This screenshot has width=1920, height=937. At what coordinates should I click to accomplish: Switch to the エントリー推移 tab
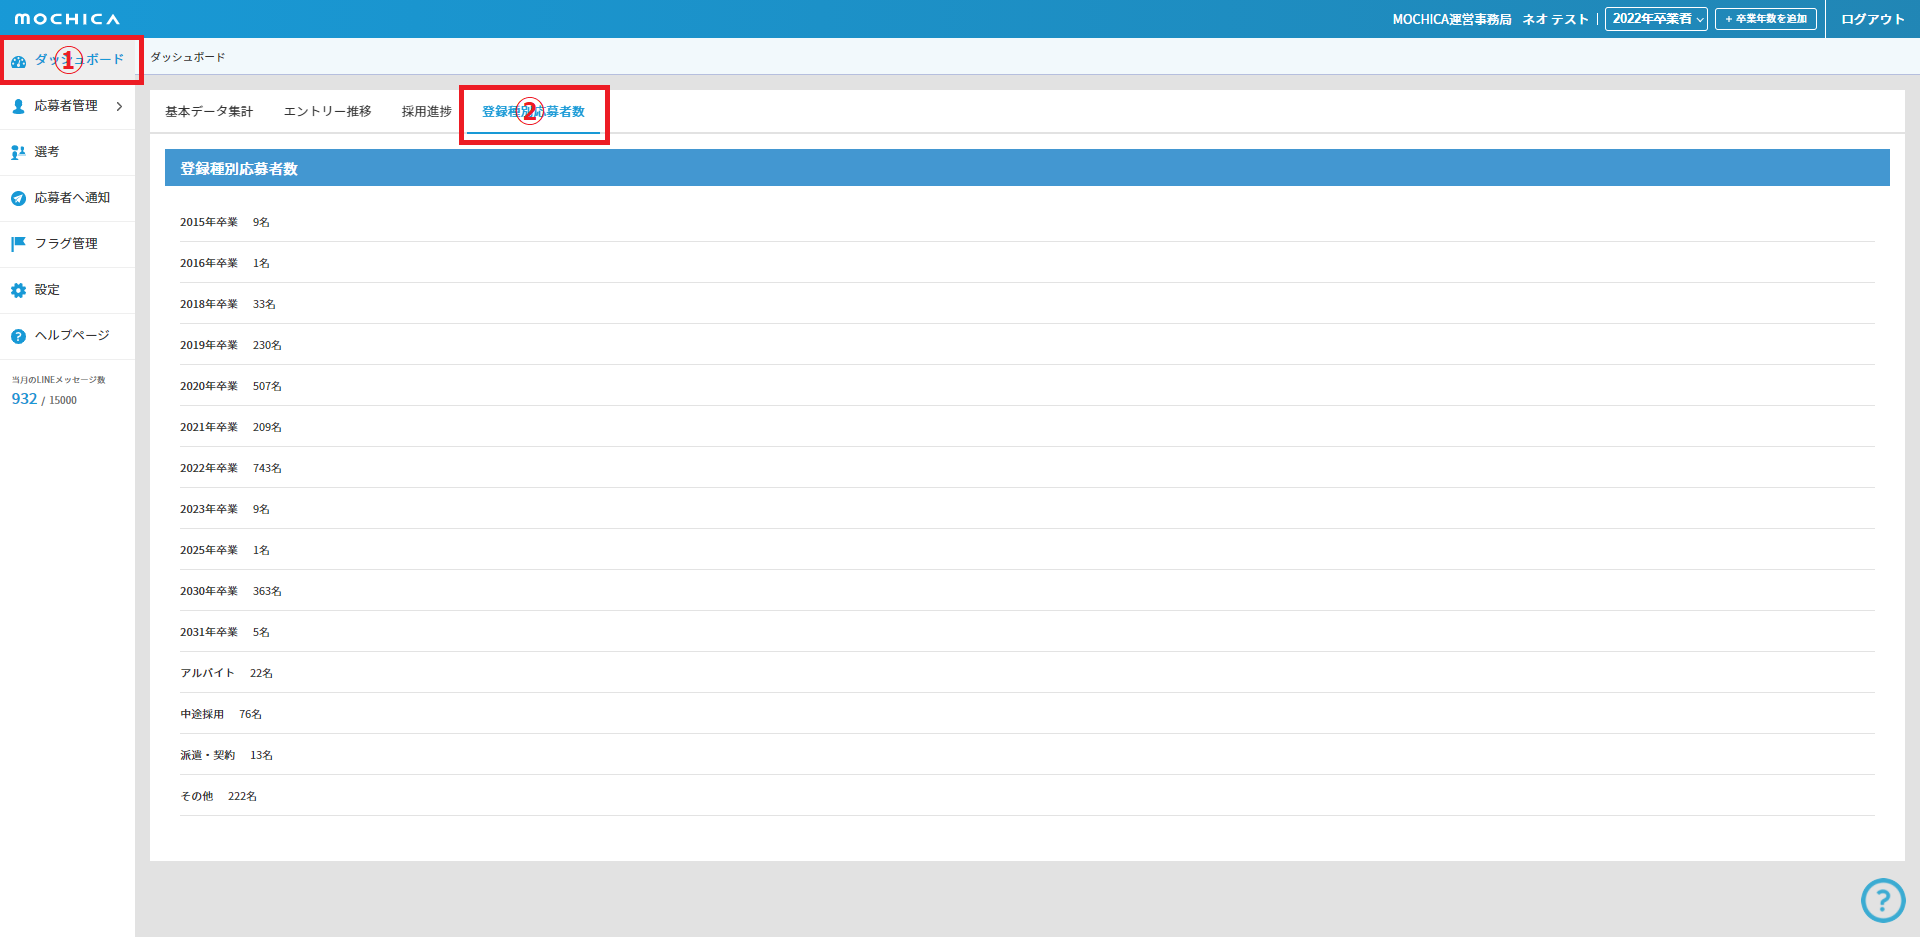(327, 111)
